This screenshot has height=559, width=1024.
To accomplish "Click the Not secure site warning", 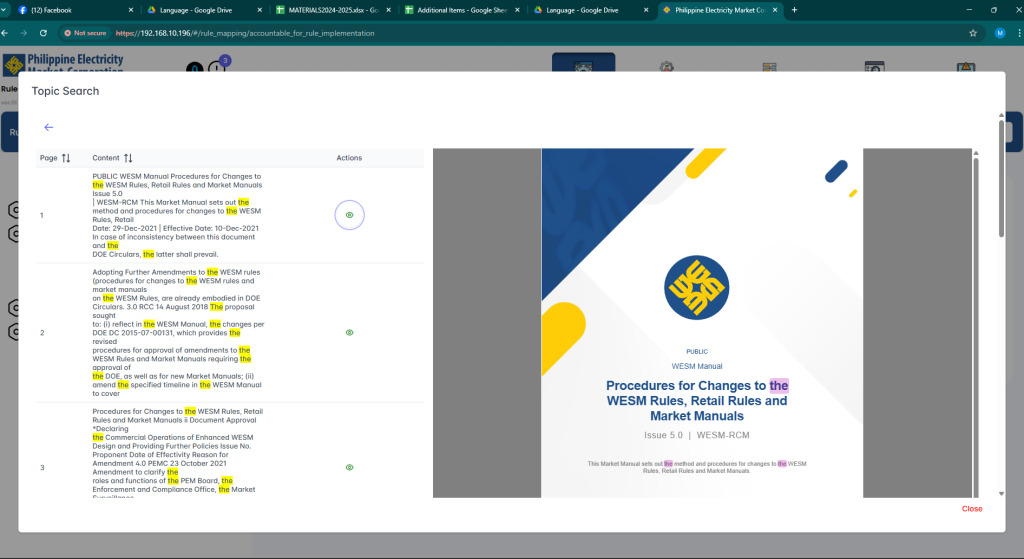I will pos(85,33).
